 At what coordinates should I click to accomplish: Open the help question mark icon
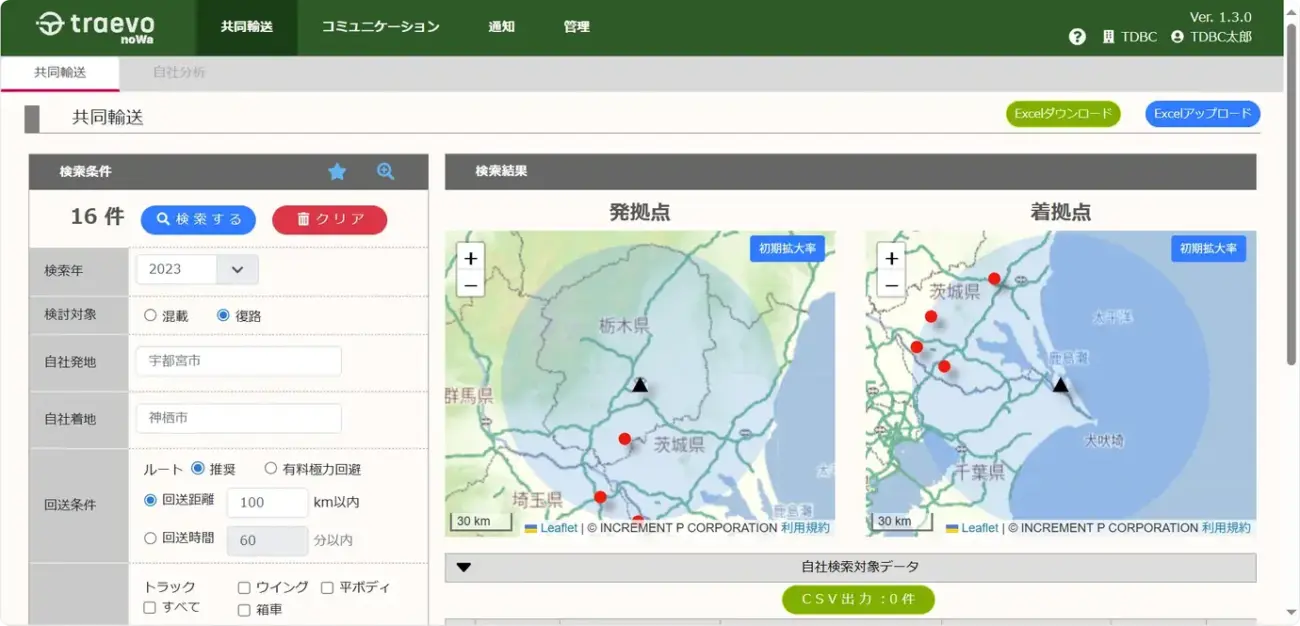click(1077, 37)
